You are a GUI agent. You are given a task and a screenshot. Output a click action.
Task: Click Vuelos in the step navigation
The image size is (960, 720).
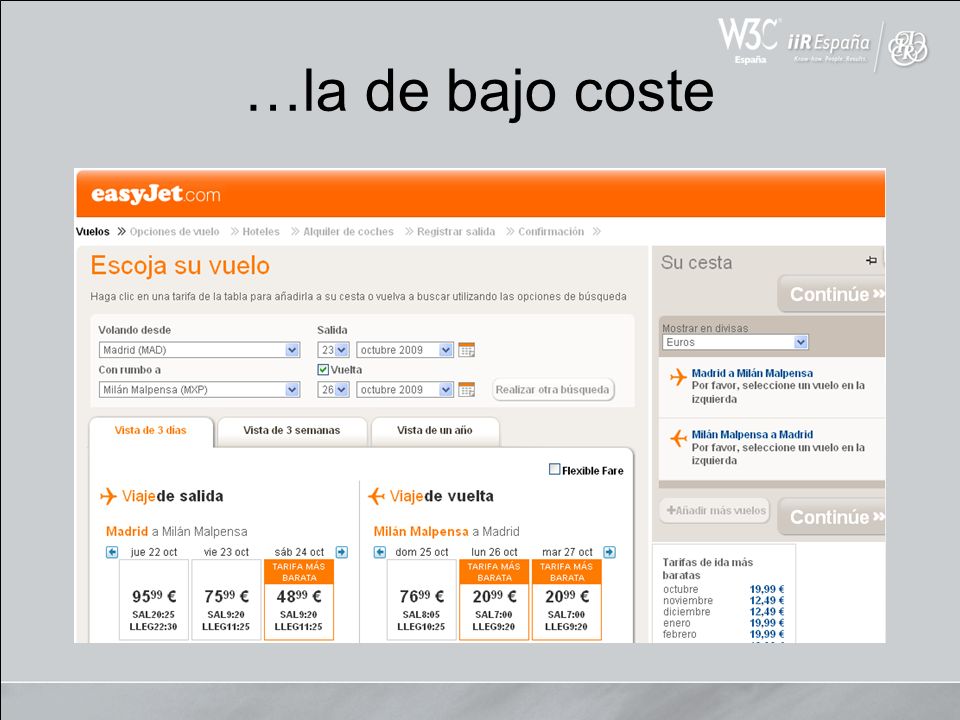click(92, 232)
